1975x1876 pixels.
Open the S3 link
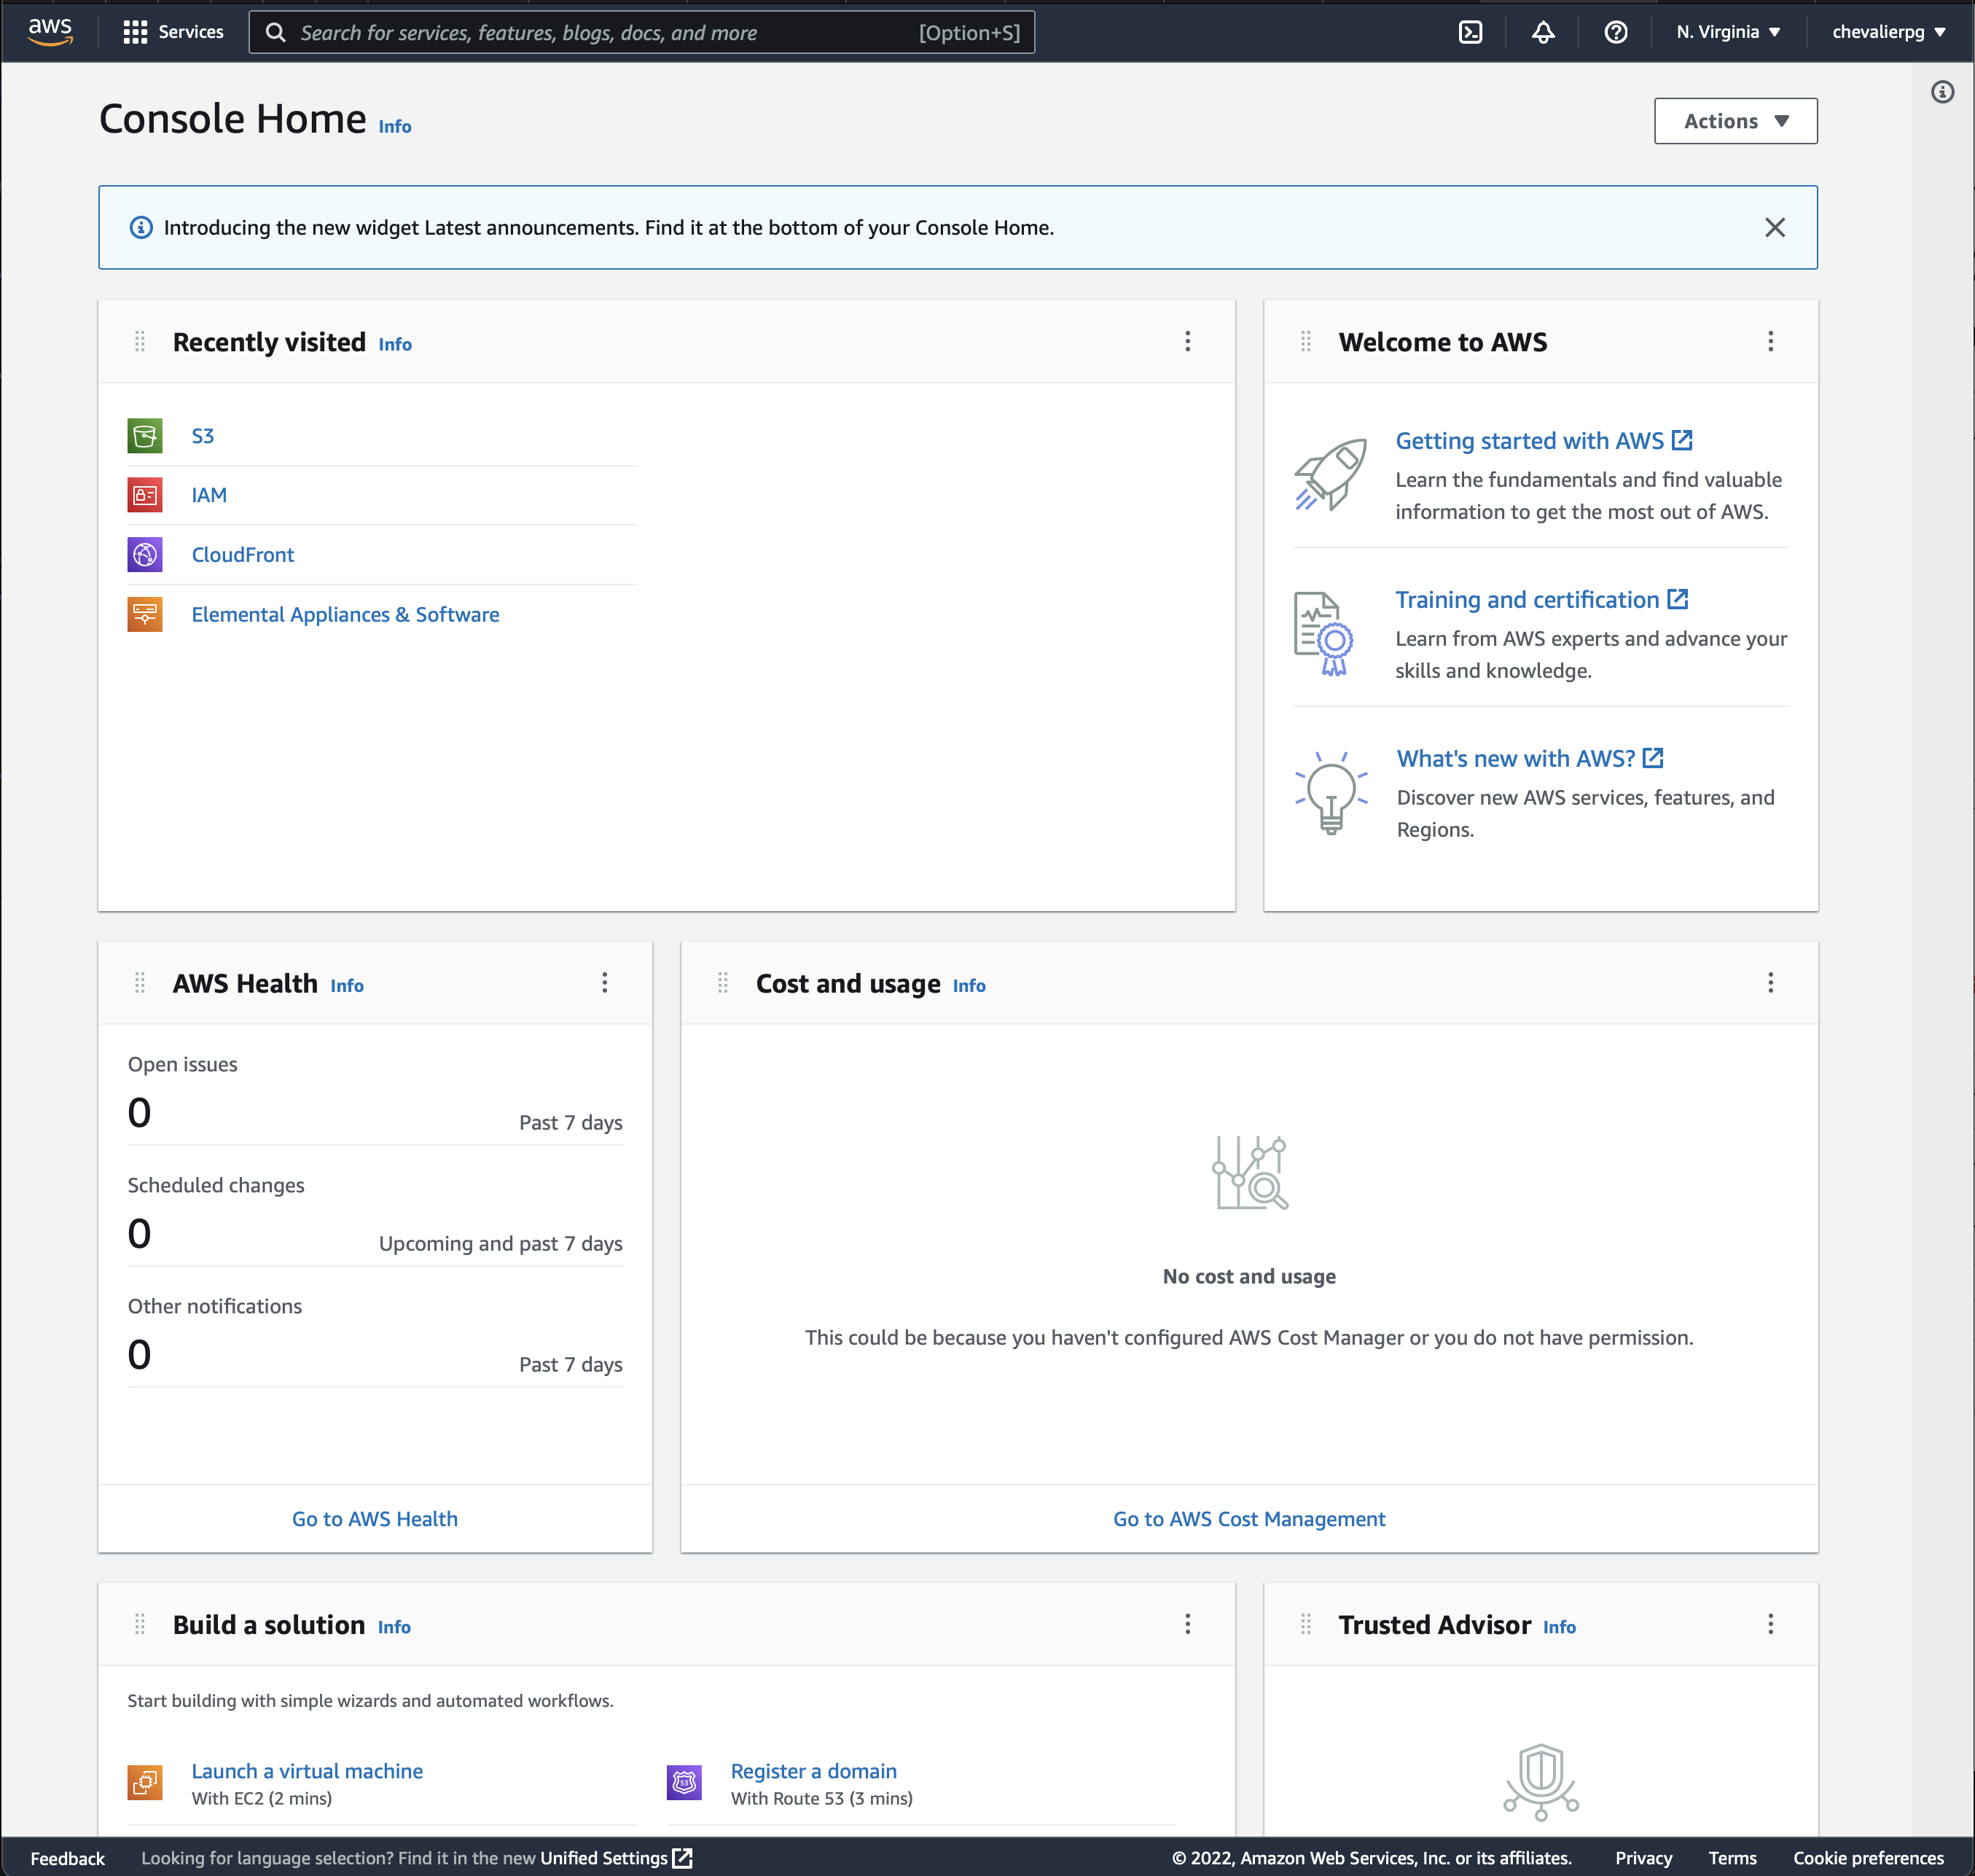(202, 436)
